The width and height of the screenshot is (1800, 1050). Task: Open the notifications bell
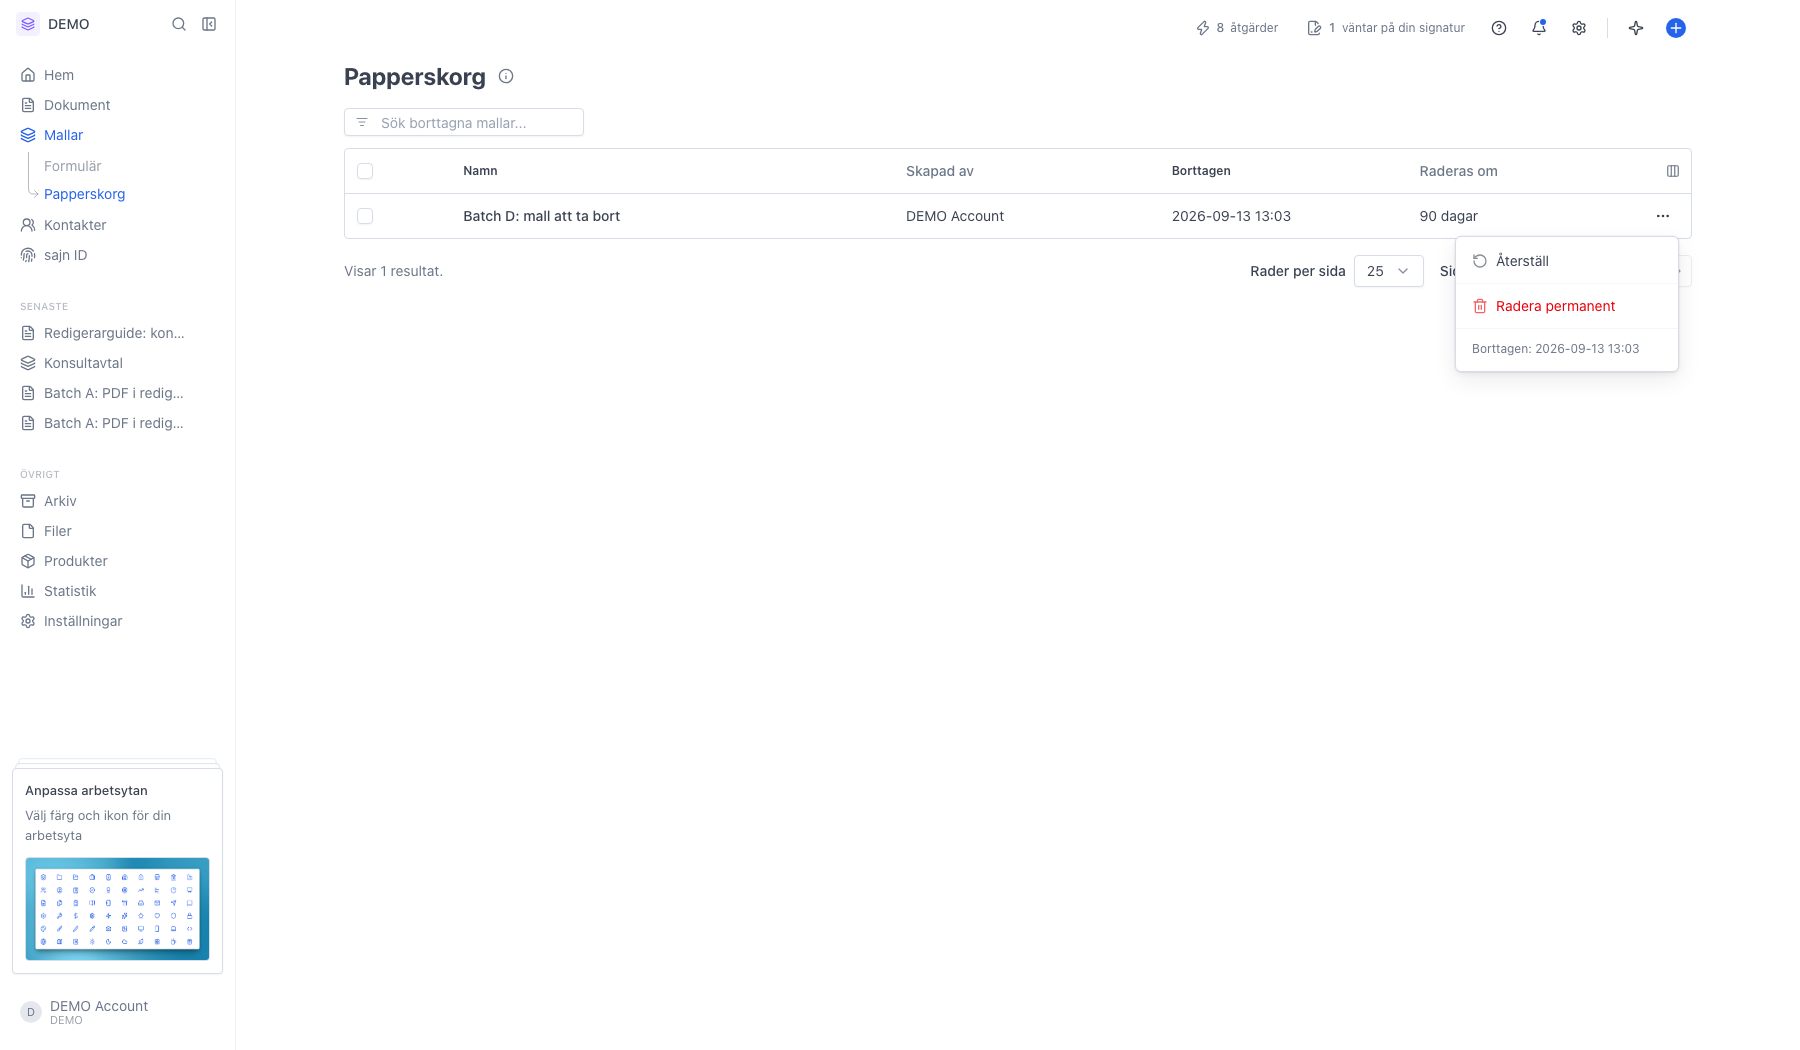[1539, 28]
